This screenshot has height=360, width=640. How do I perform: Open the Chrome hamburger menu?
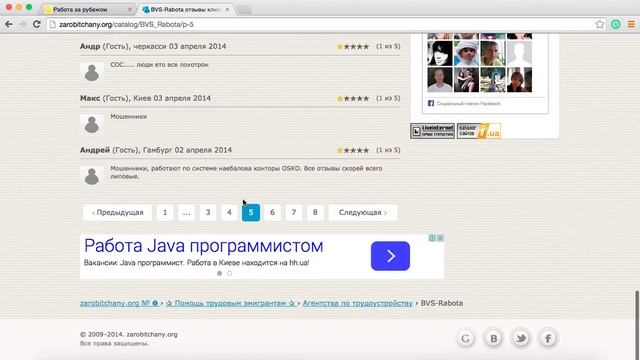631,24
